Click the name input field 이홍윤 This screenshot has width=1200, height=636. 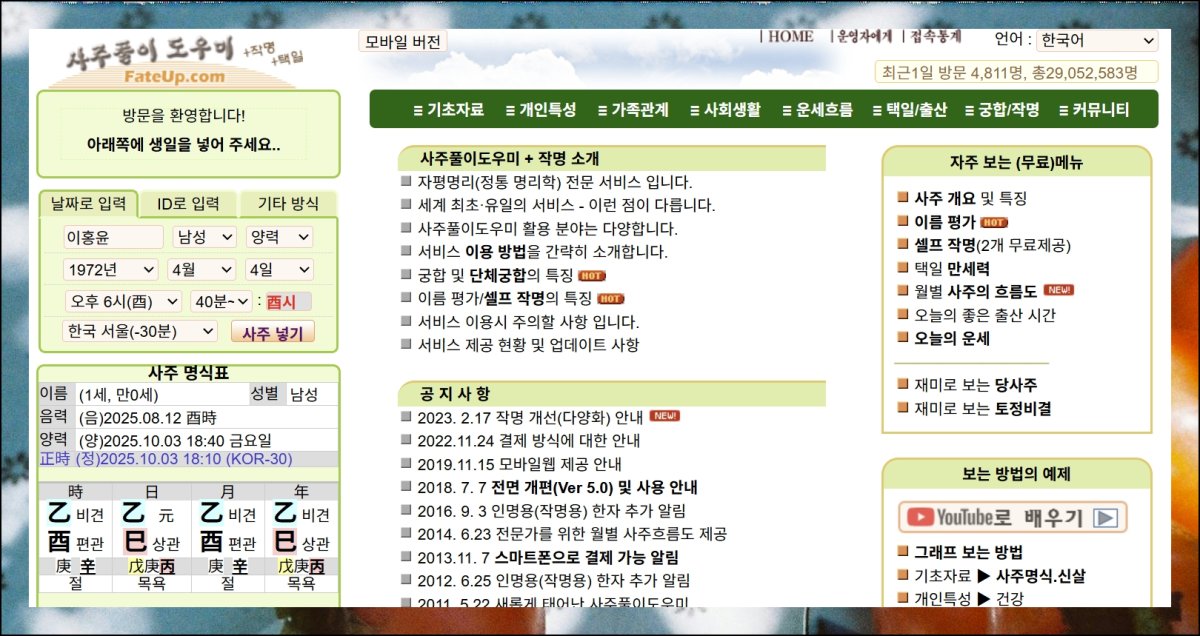click(x=113, y=237)
